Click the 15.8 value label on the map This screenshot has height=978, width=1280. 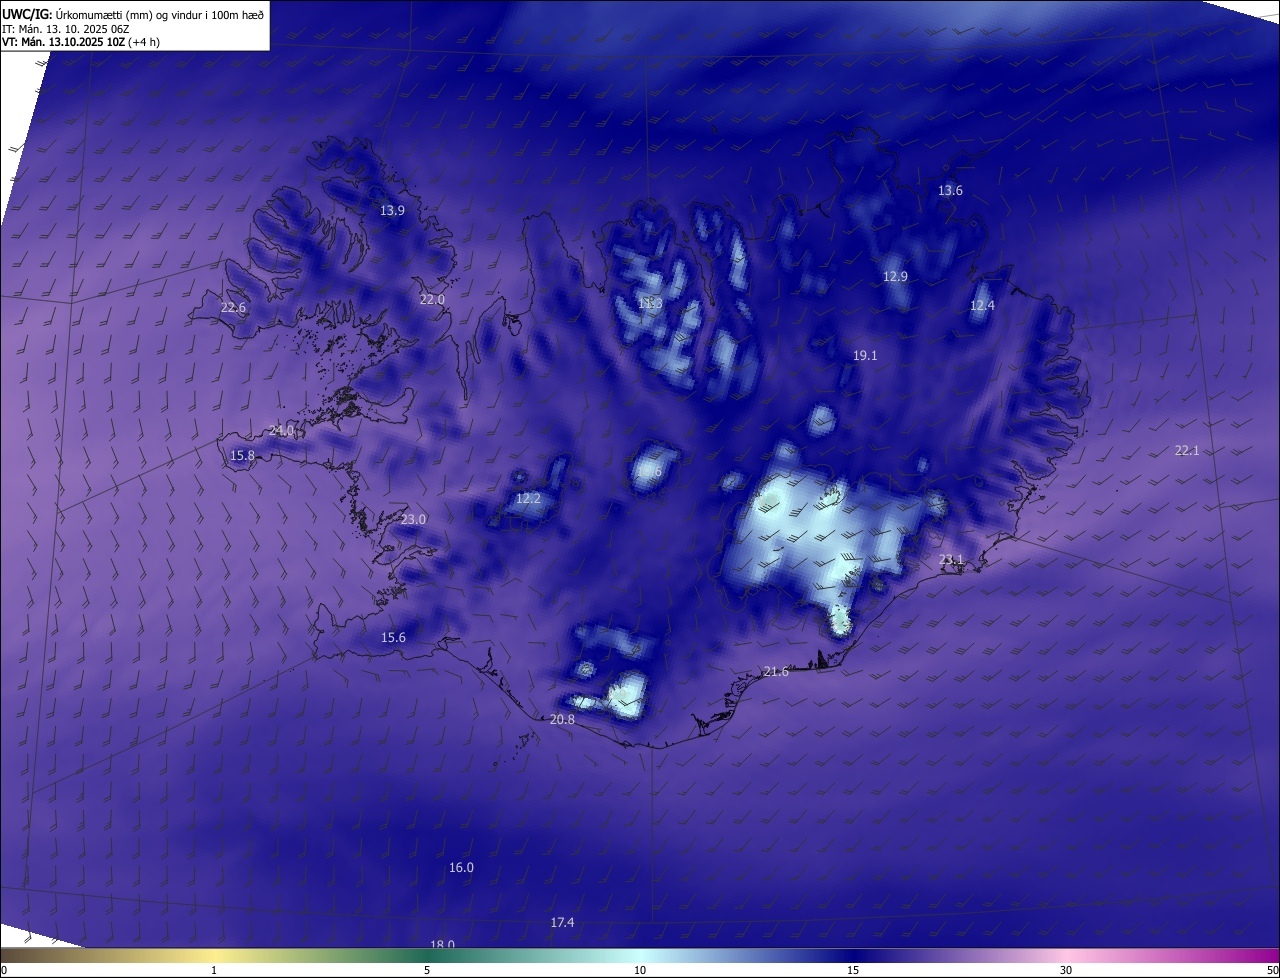242,456
